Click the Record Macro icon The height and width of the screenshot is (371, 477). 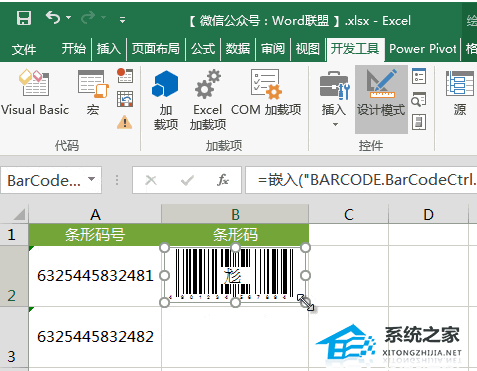tap(125, 75)
